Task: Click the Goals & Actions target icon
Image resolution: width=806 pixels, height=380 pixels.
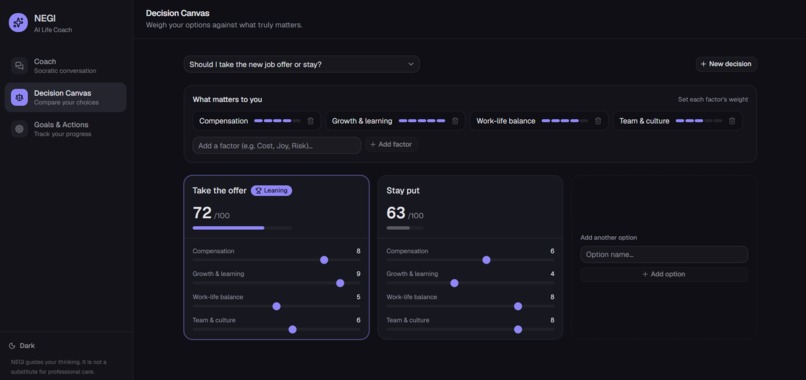Action: pyautogui.click(x=20, y=129)
